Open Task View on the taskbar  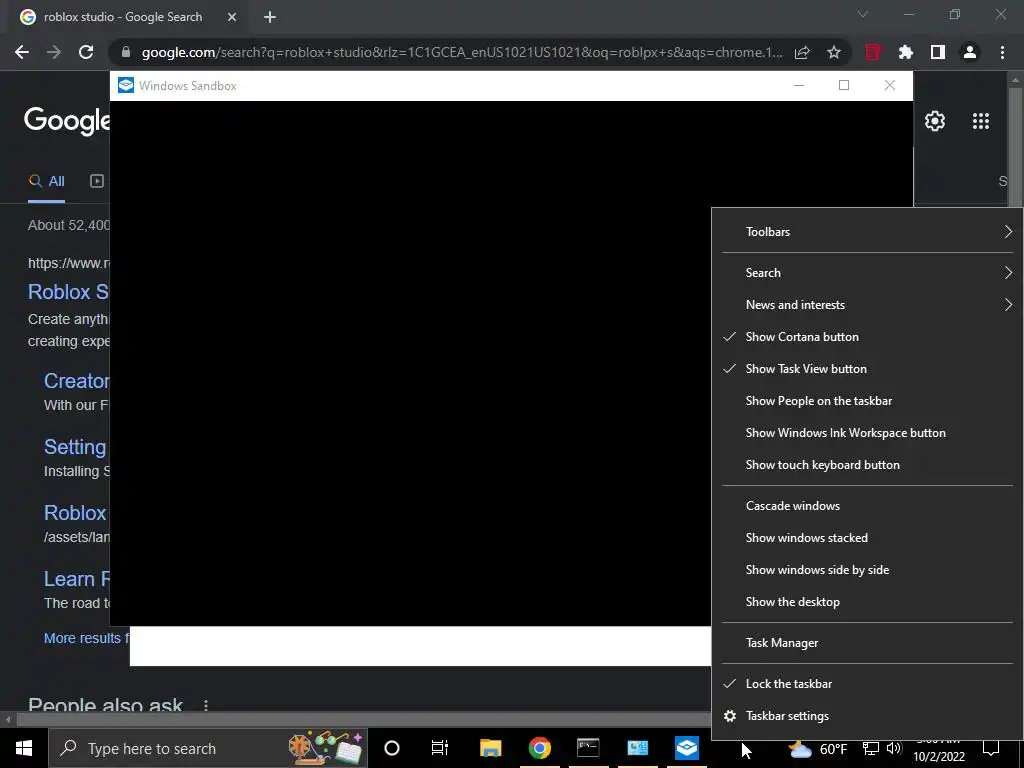pos(440,748)
